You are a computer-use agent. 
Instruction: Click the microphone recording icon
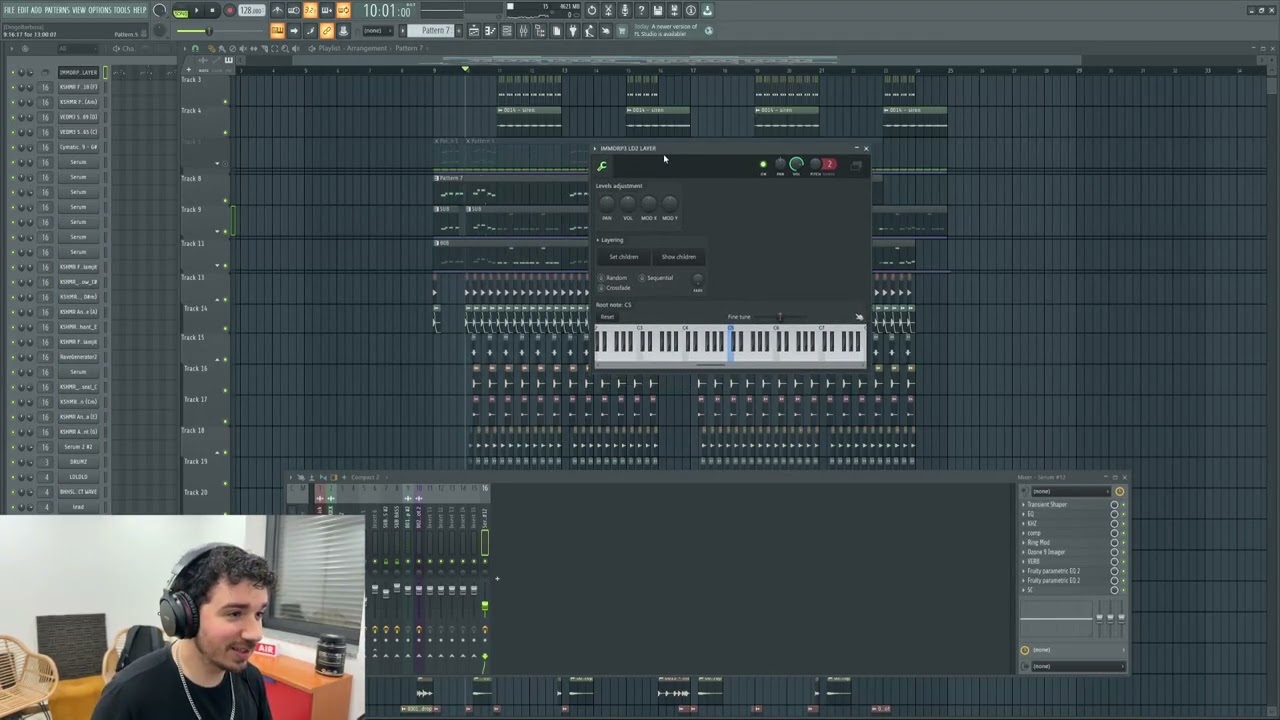click(625, 11)
